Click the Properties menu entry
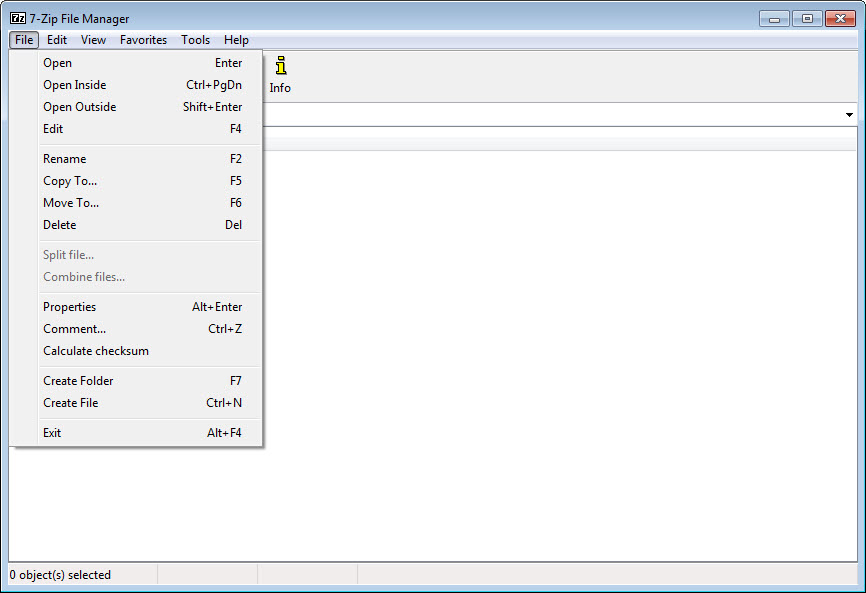Viewport: 866px width, 593px height. pyautogui.click(x=142, y=307)
